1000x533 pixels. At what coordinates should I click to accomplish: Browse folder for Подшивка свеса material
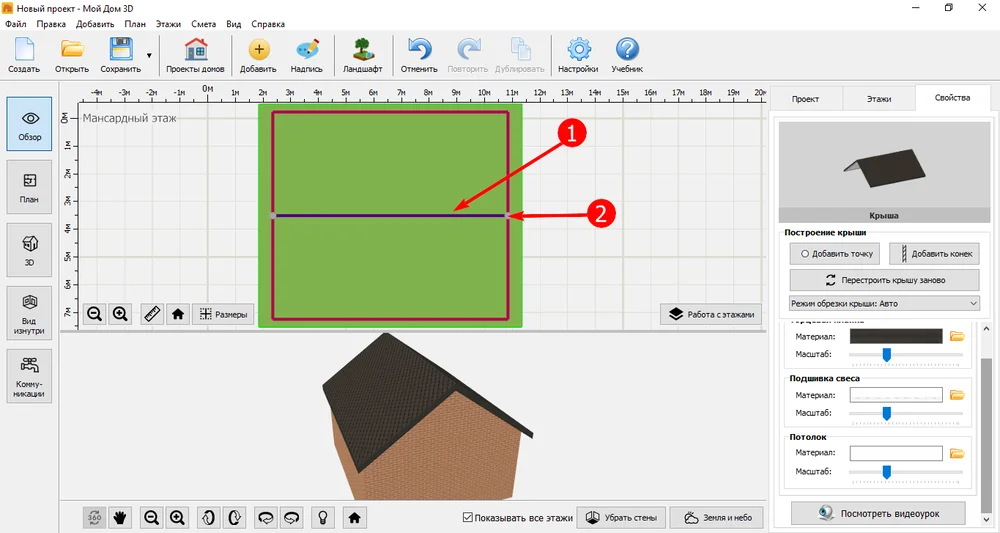[x=957, y=395]
